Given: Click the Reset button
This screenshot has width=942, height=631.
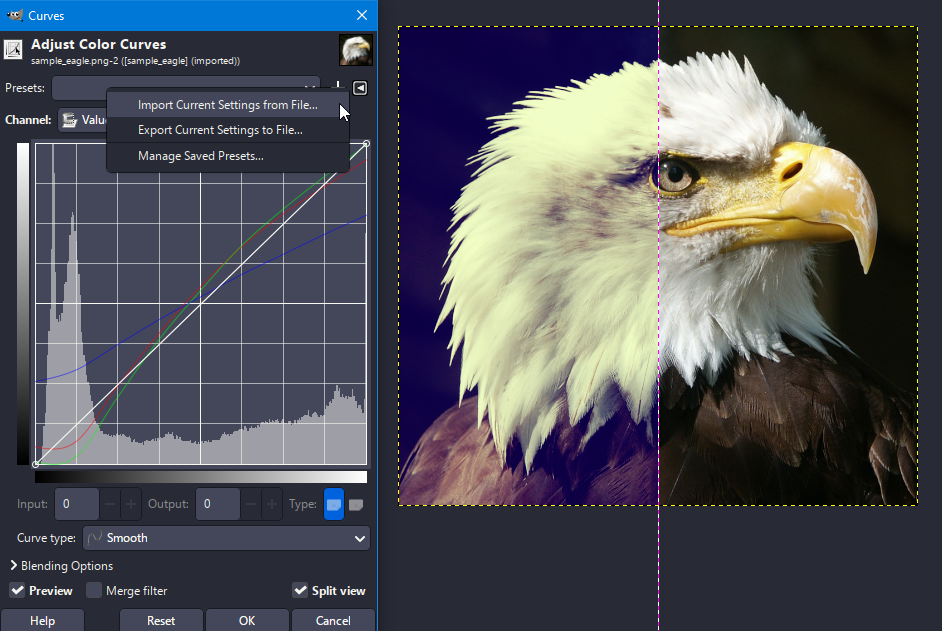Looking at the screenshot, I should pos(161,620).
